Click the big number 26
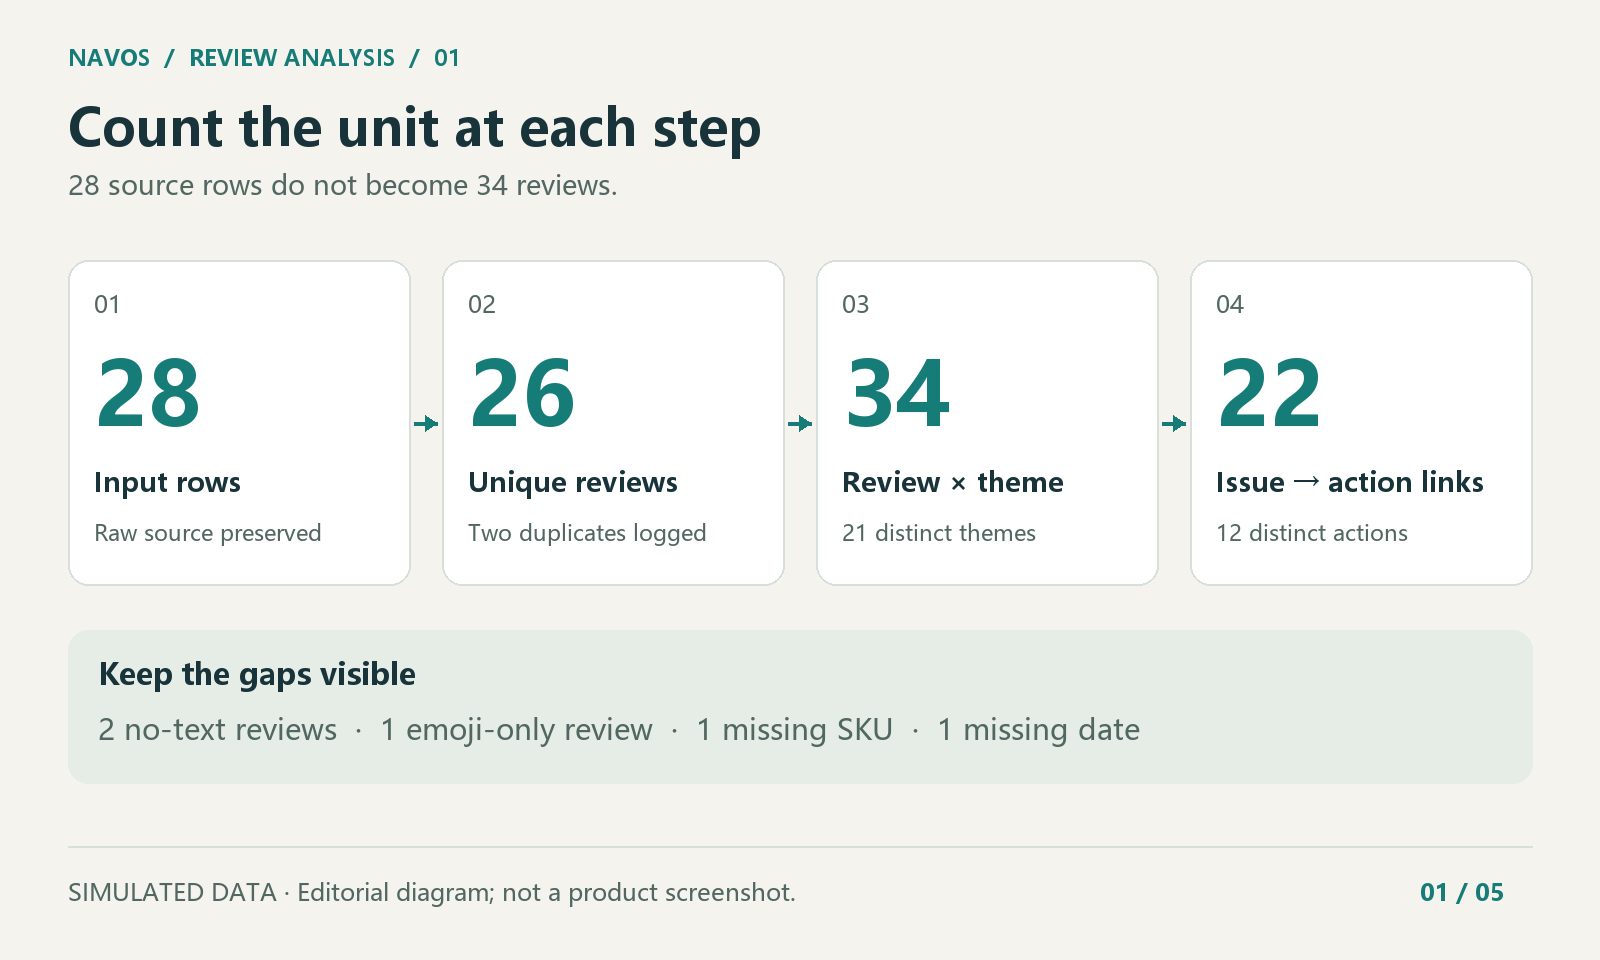 [x=522, y=393]
